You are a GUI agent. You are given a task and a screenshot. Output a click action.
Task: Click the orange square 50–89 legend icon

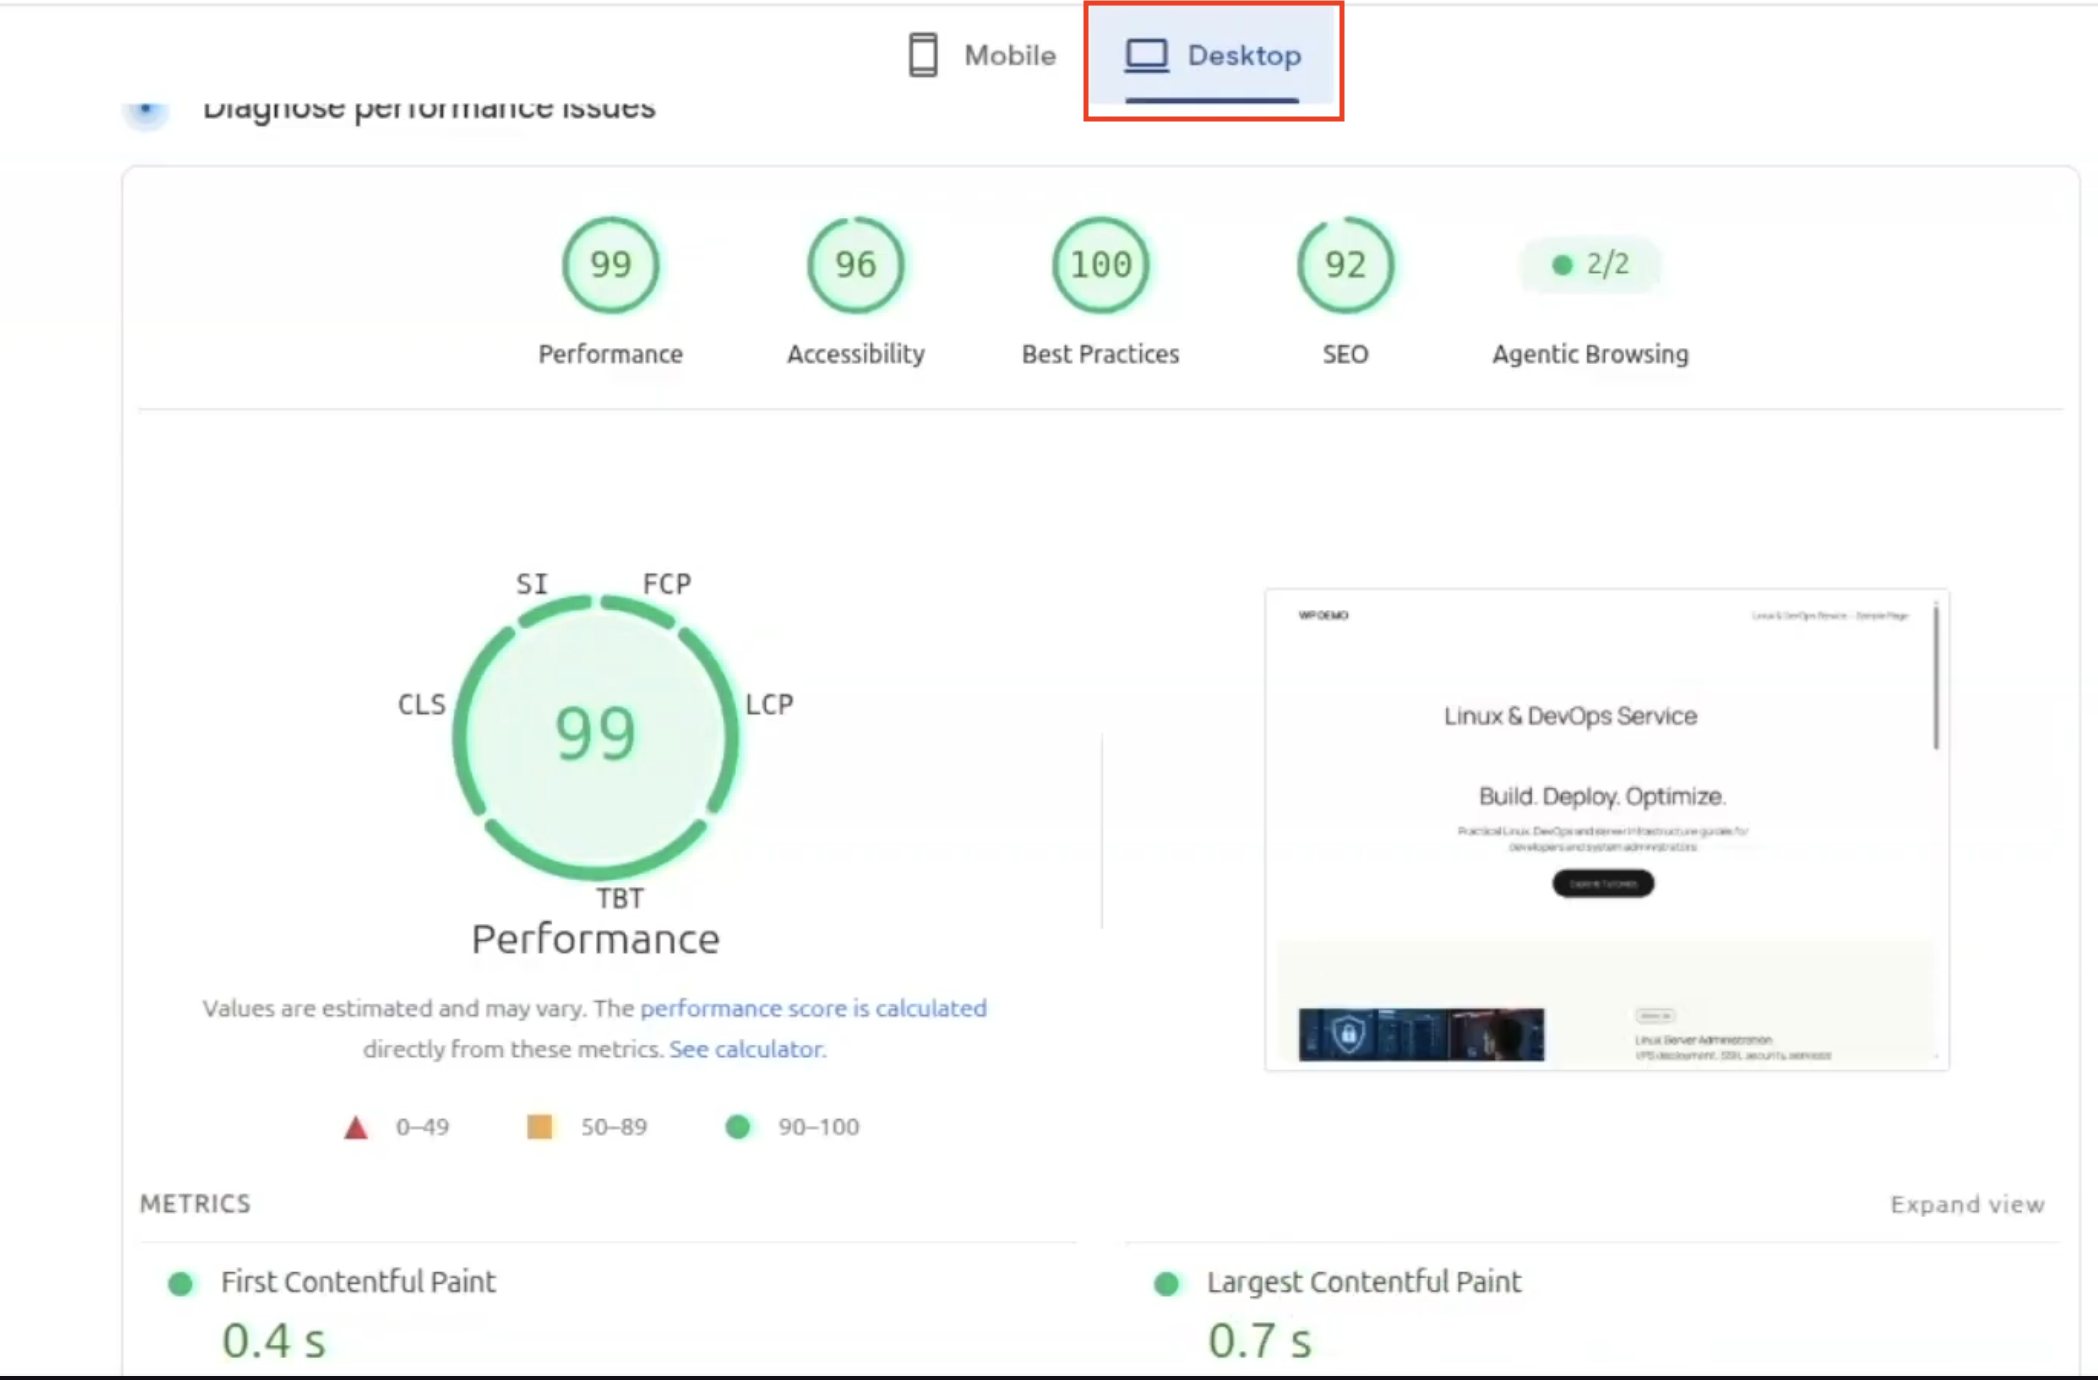pos(540,1127)
